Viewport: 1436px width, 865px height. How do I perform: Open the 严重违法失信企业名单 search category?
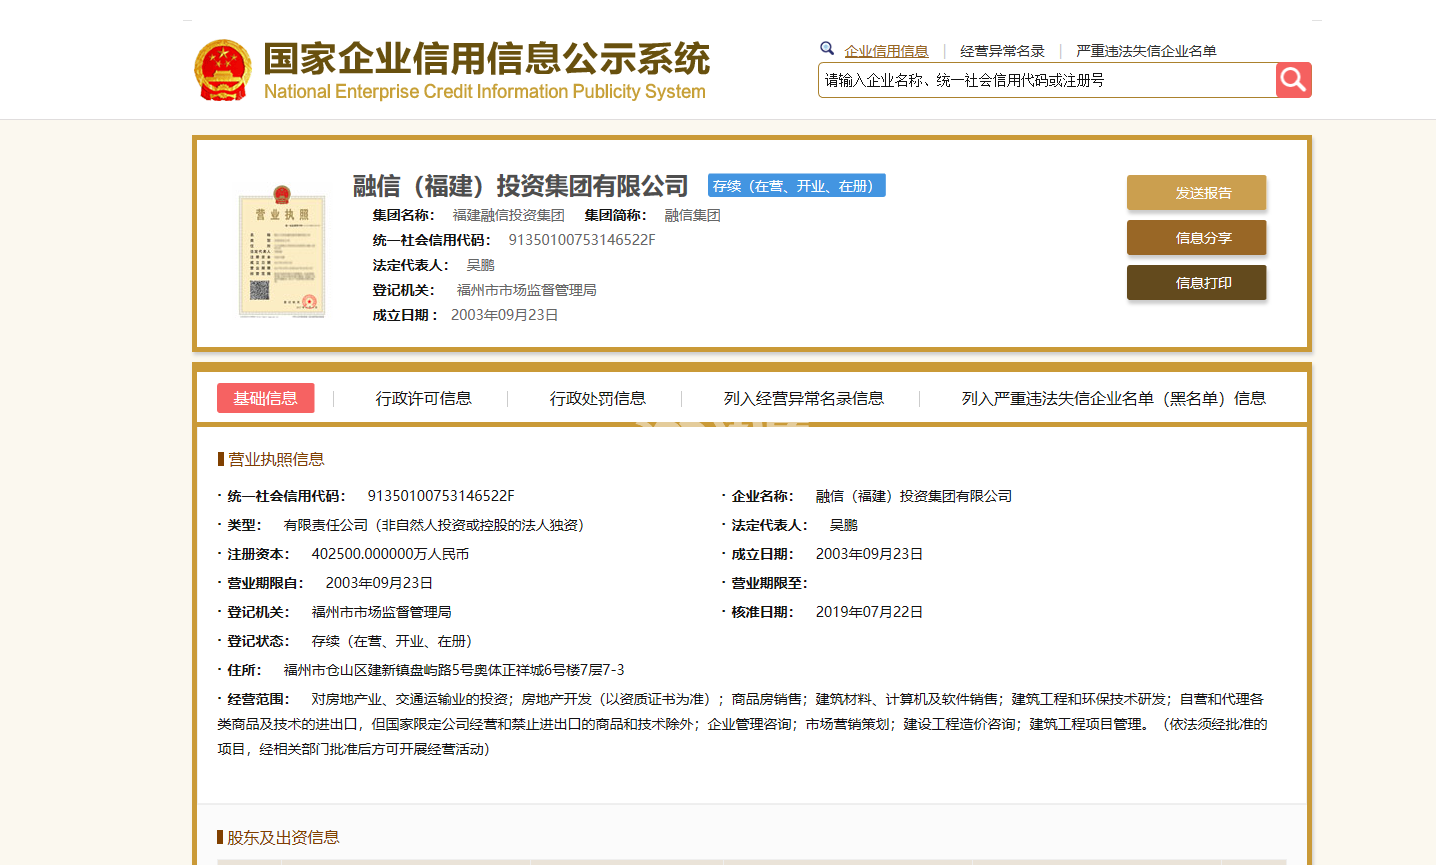click(x=1146, y=51)
